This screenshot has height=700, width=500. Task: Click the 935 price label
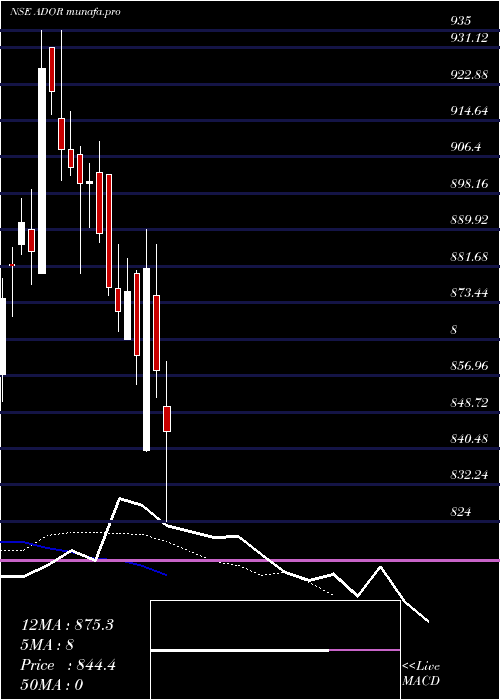click(460, 21)
